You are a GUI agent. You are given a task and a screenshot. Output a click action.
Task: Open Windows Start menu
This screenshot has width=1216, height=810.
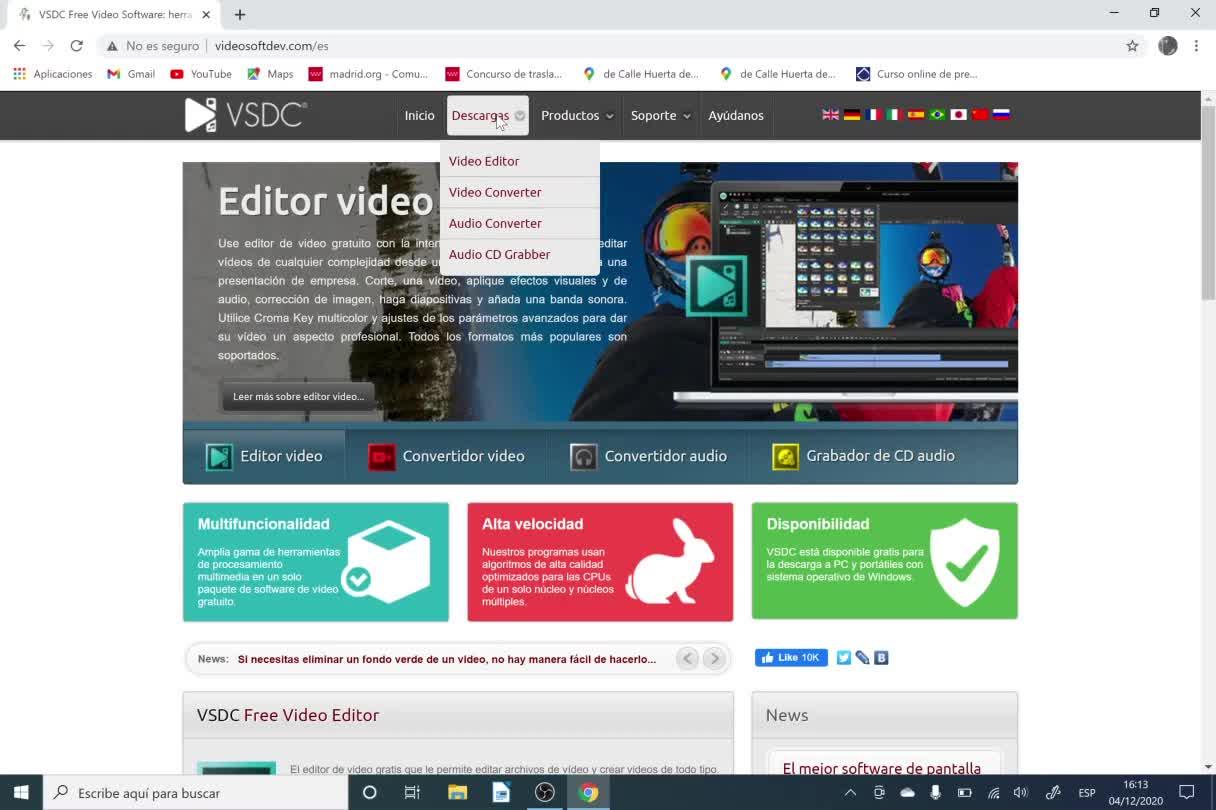point(21,792)
